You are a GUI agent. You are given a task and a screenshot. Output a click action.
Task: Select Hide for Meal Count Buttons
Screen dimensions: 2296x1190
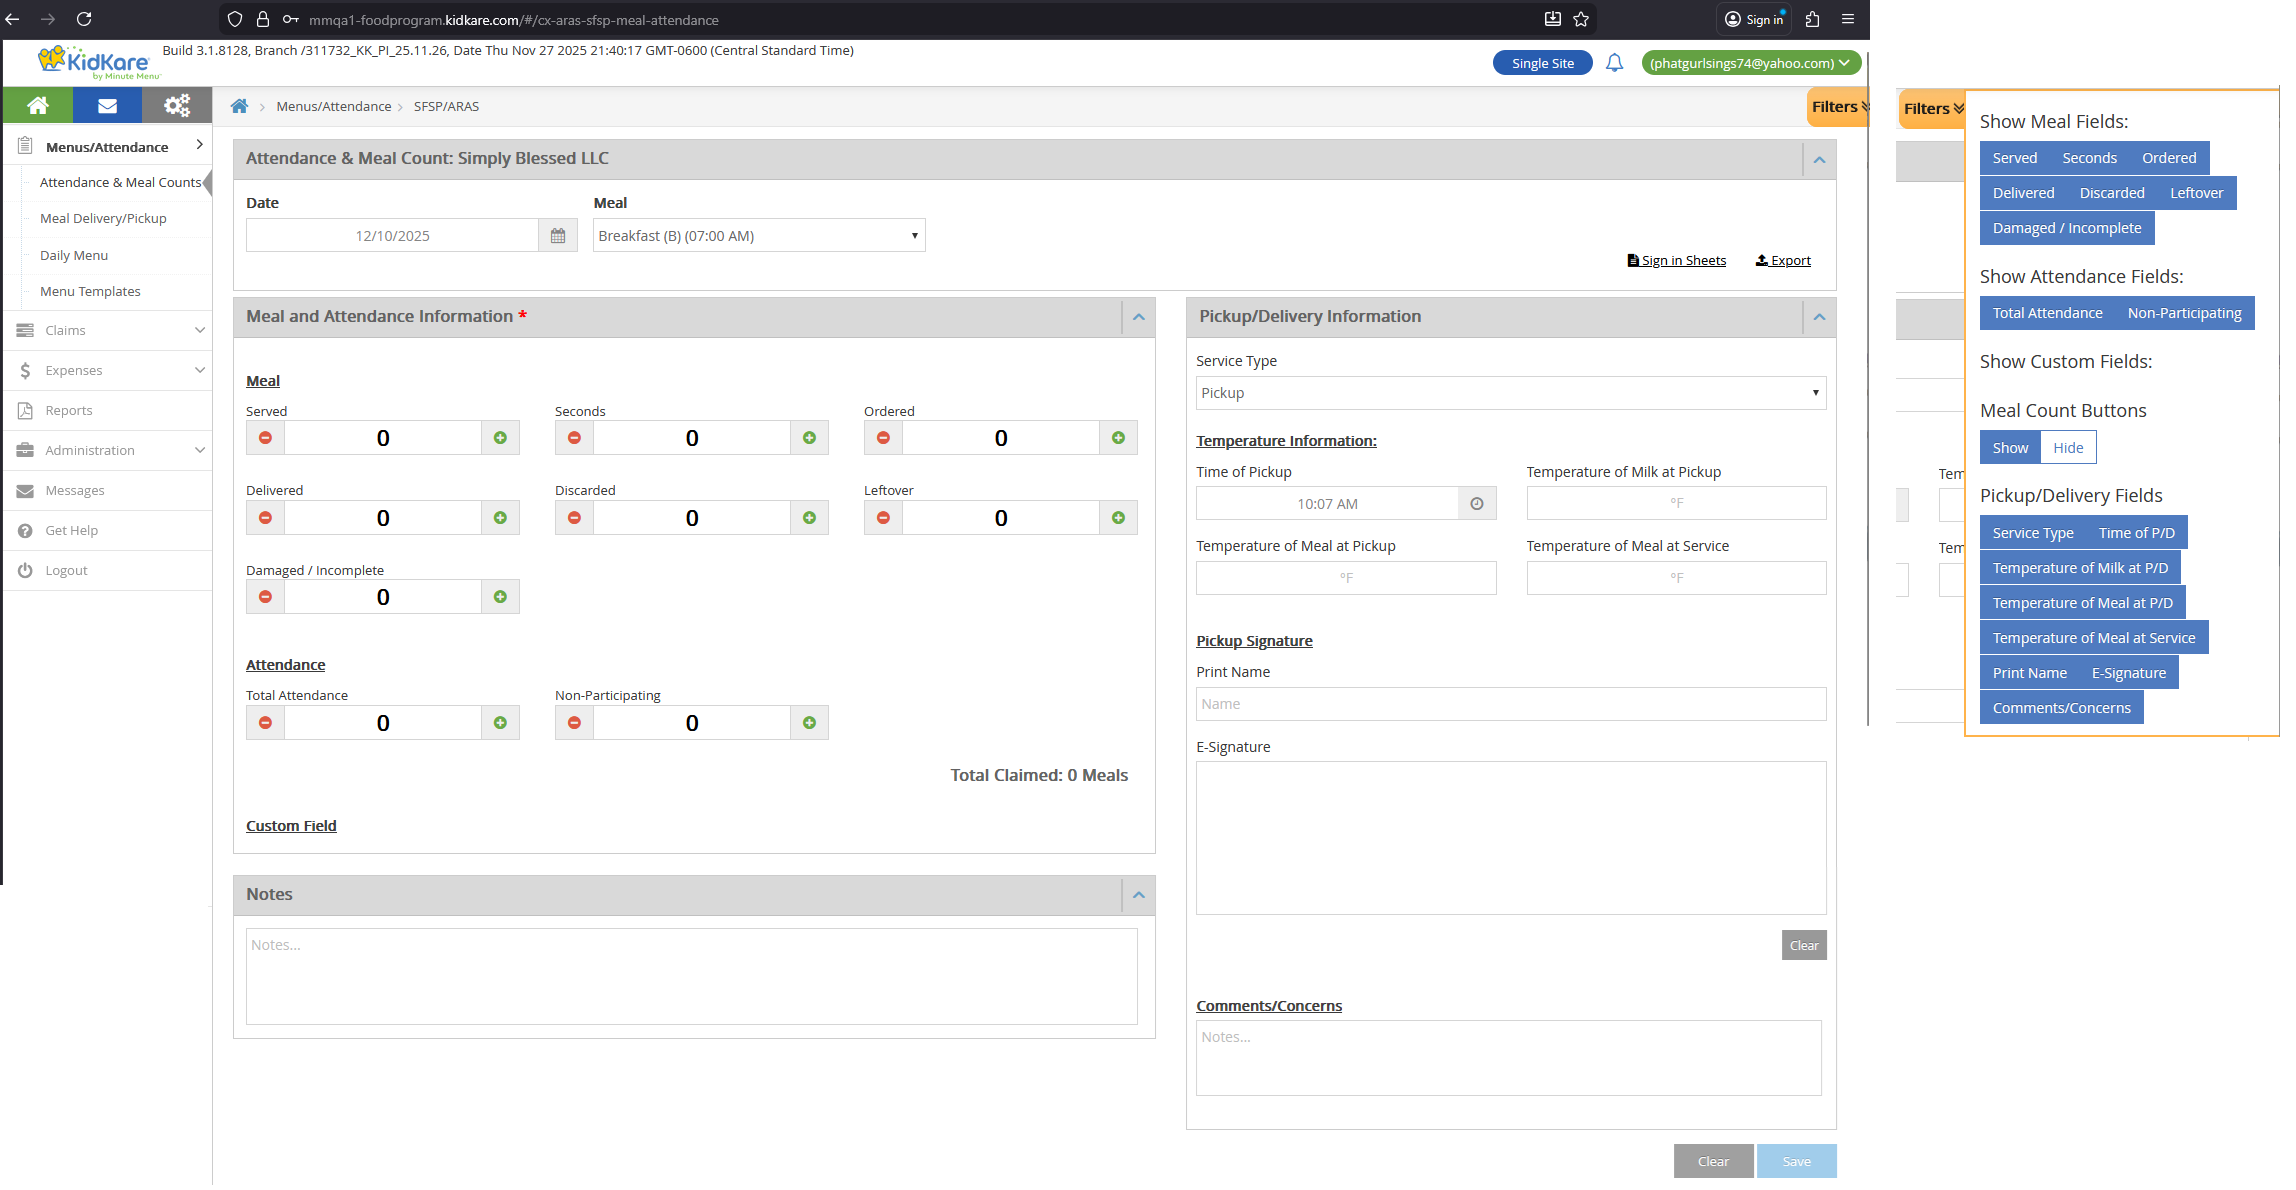pos(2068,448)
